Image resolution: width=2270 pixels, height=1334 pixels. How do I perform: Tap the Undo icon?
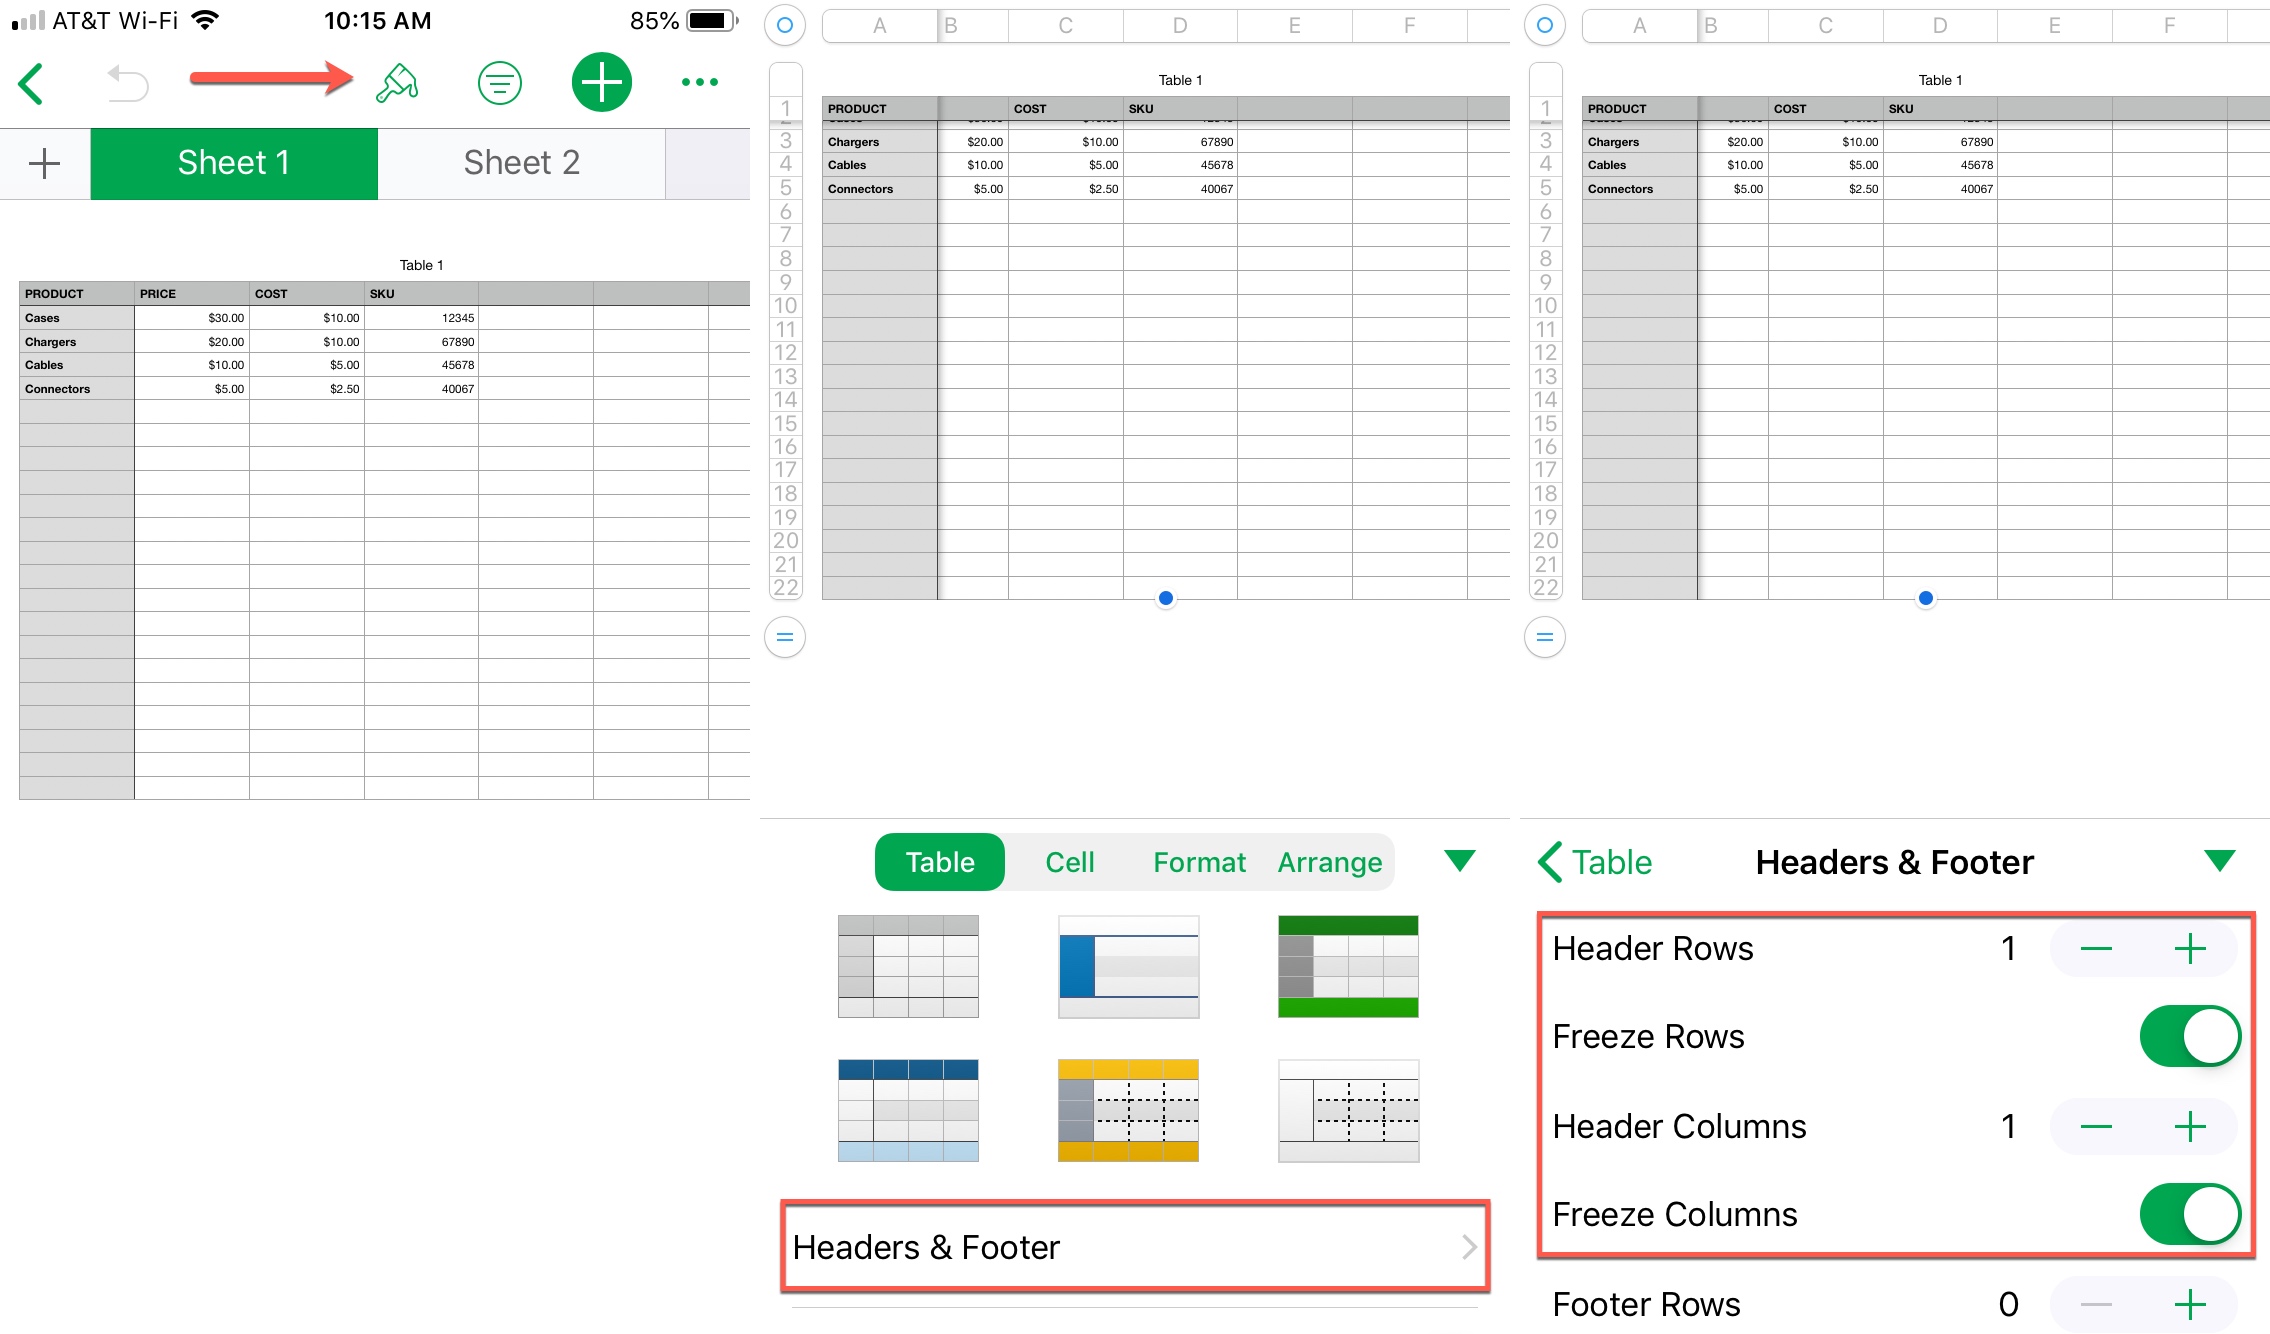[x=124, y=82]
